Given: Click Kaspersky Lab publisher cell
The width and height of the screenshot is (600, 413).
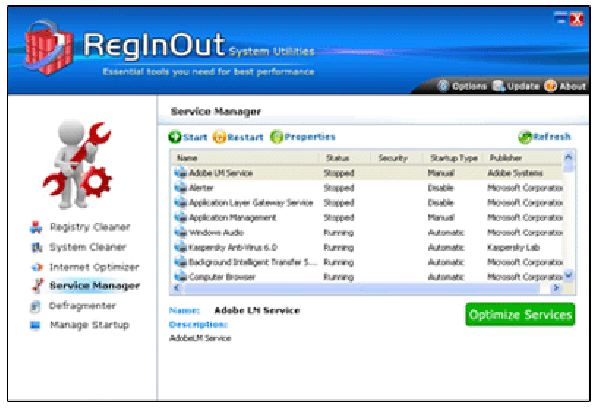Looking at the screenshot, I should coord(513,248).
